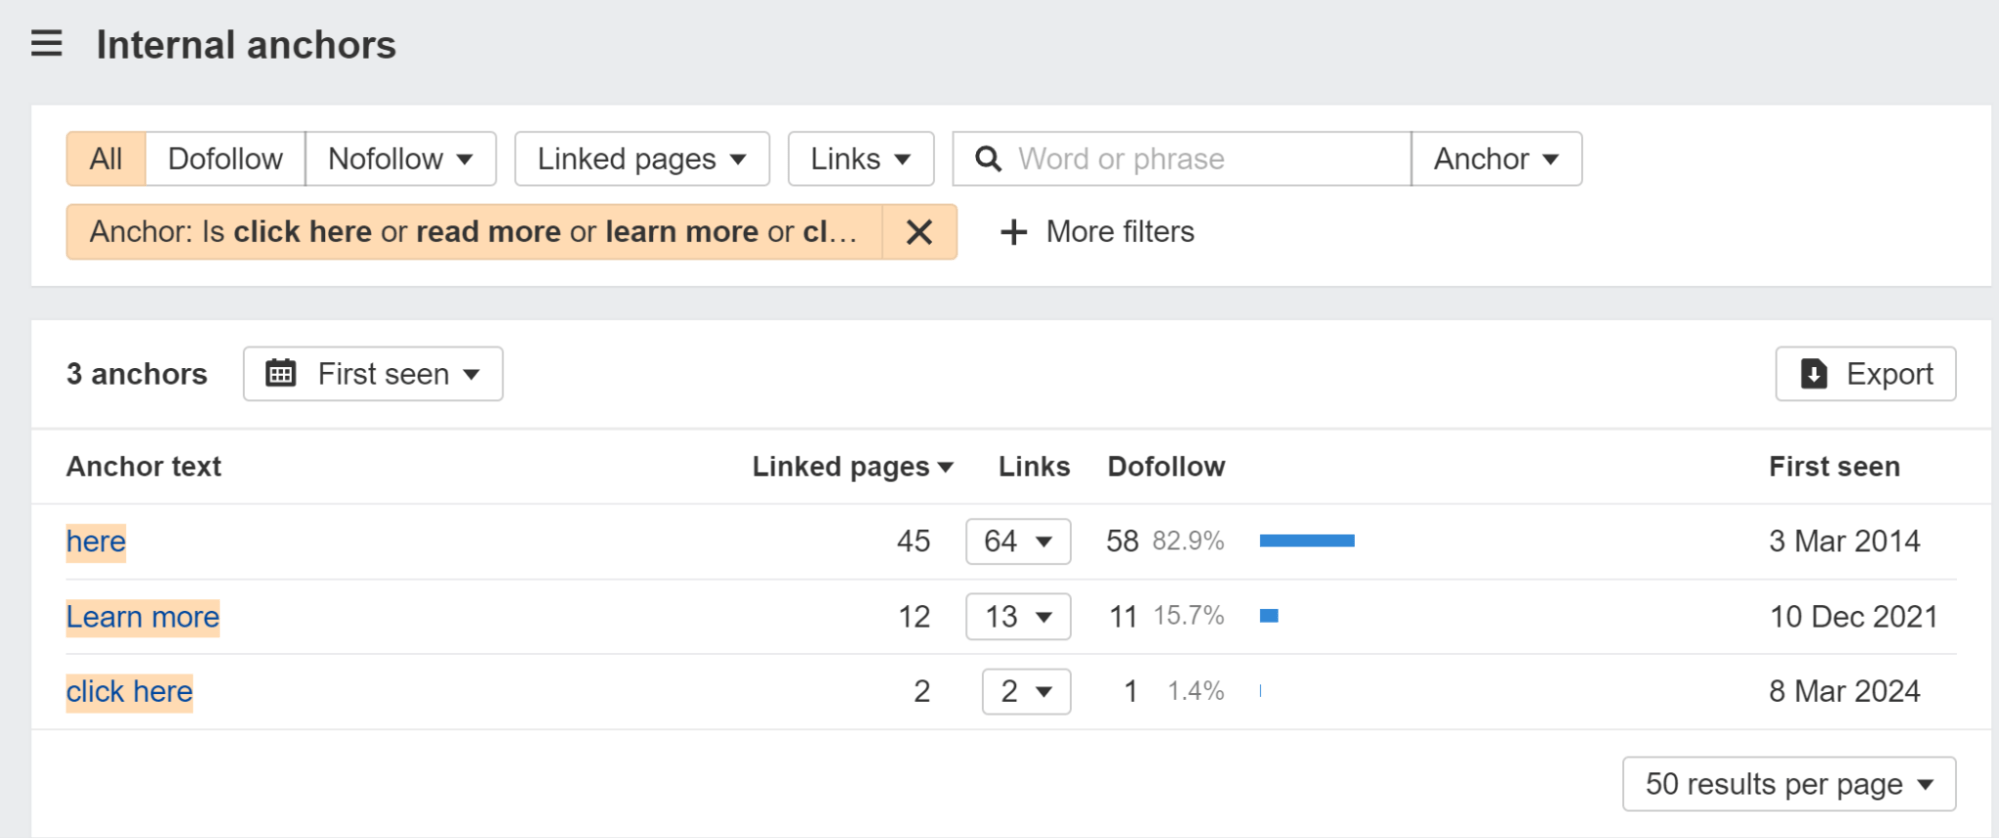This screenshot has height=839, width=1999.
Task: Click the Learn more anchor link
Action: click(142, 617)
